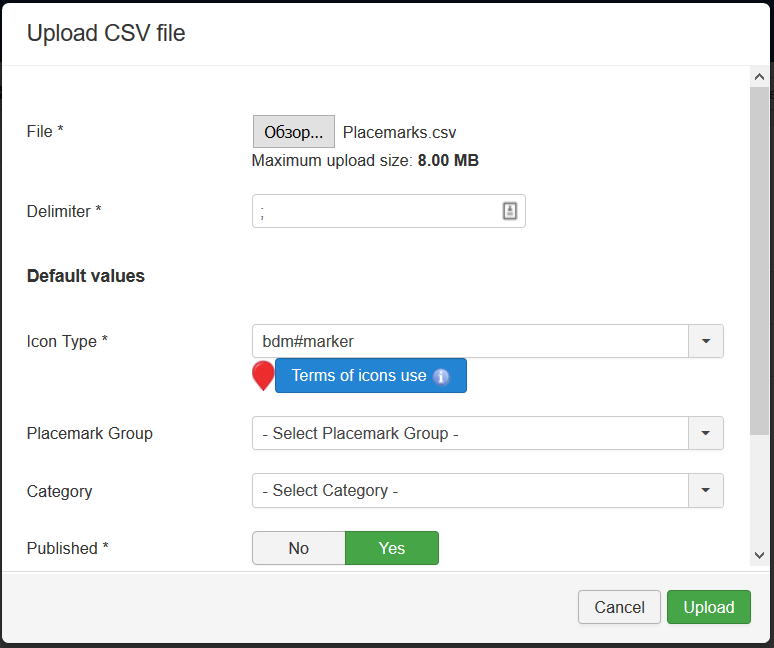Set Published to No
The height and width of the screenshot is (648, 774).
point(298,548)
